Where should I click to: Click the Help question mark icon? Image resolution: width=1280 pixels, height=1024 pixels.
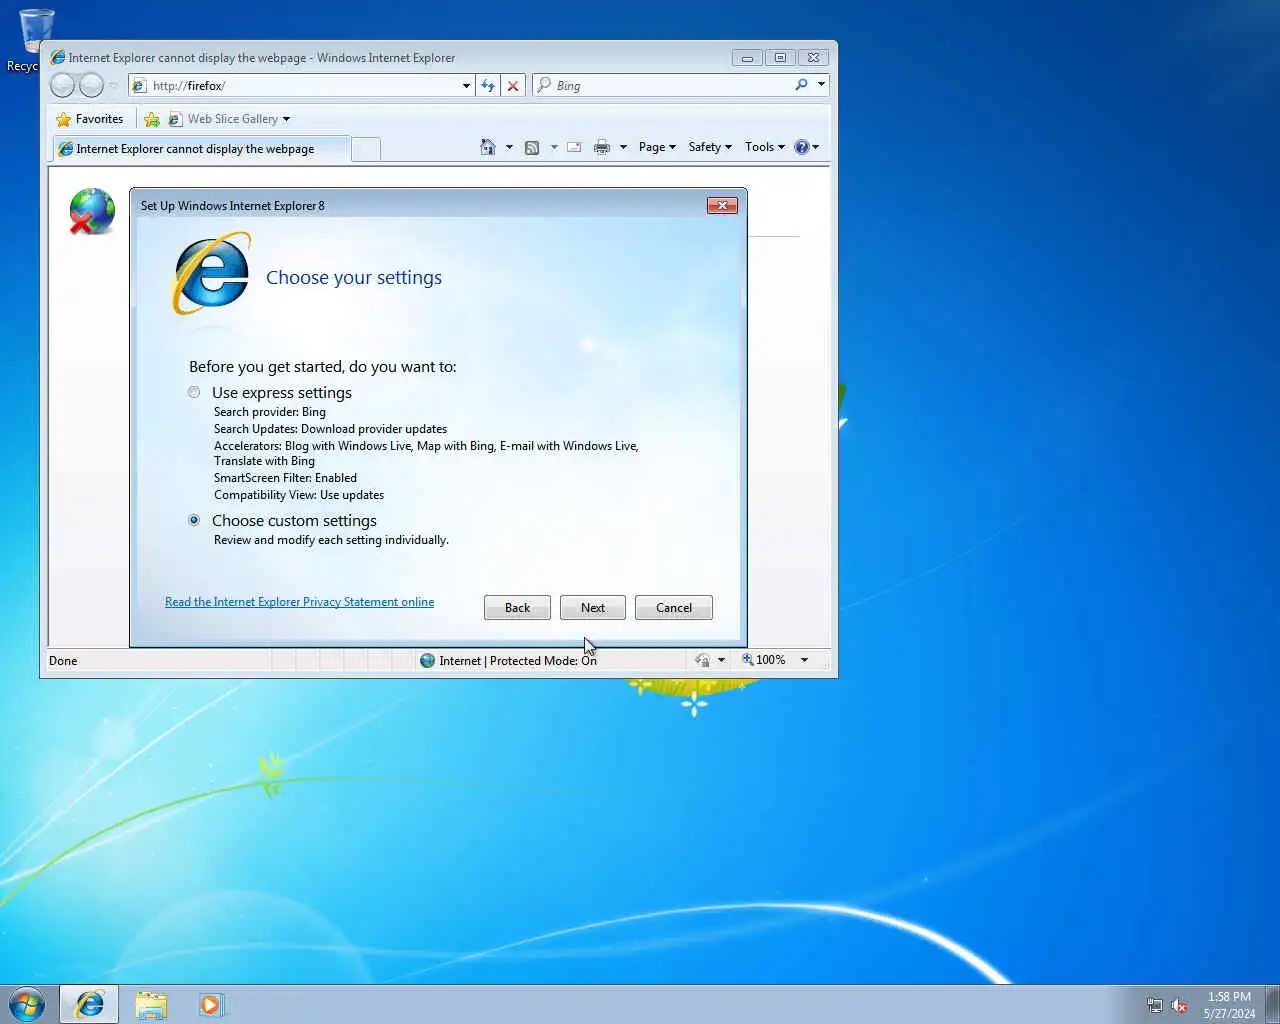pos(801,147)
